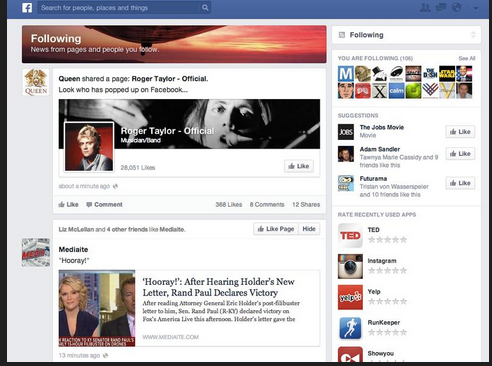
Task: Open the Following RSS feed icon
Action: [x=342, y=35]
